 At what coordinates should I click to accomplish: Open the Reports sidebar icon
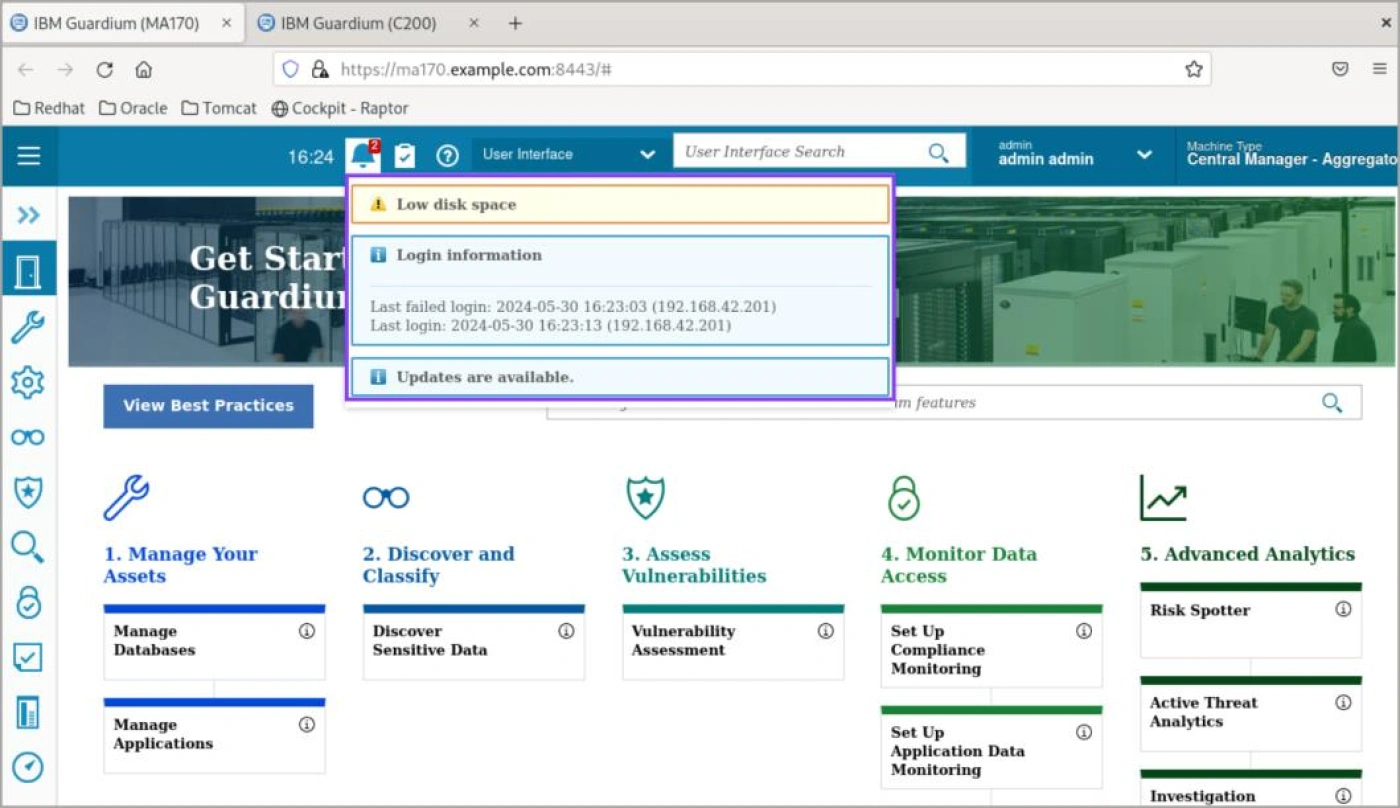click(28, 712)
